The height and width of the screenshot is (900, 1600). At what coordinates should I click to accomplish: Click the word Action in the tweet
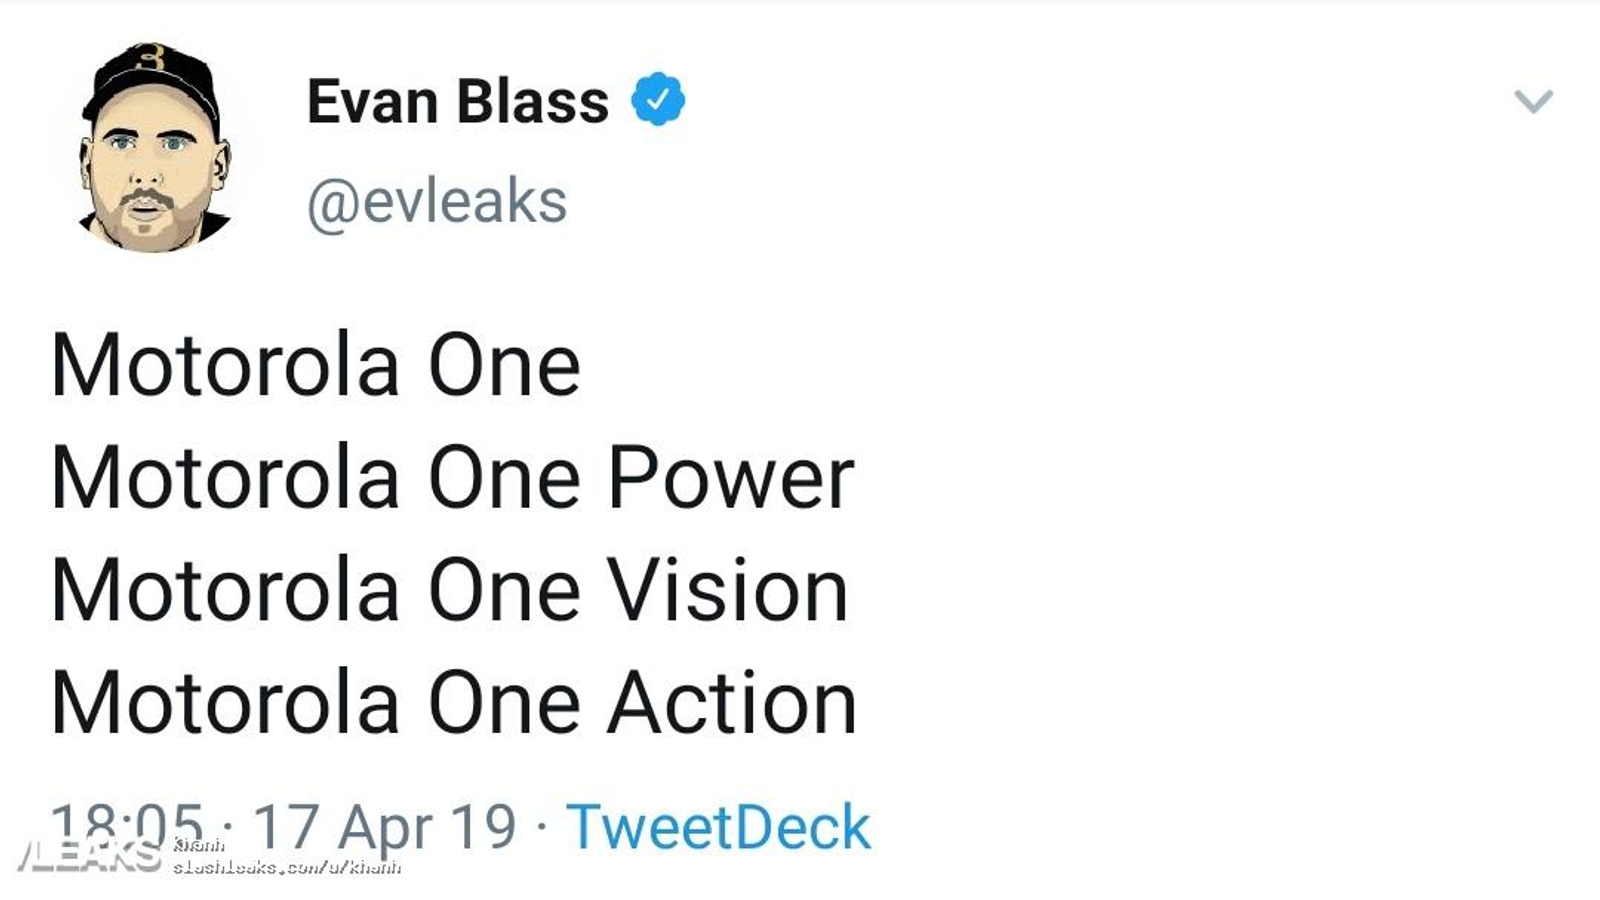[732, 703]
